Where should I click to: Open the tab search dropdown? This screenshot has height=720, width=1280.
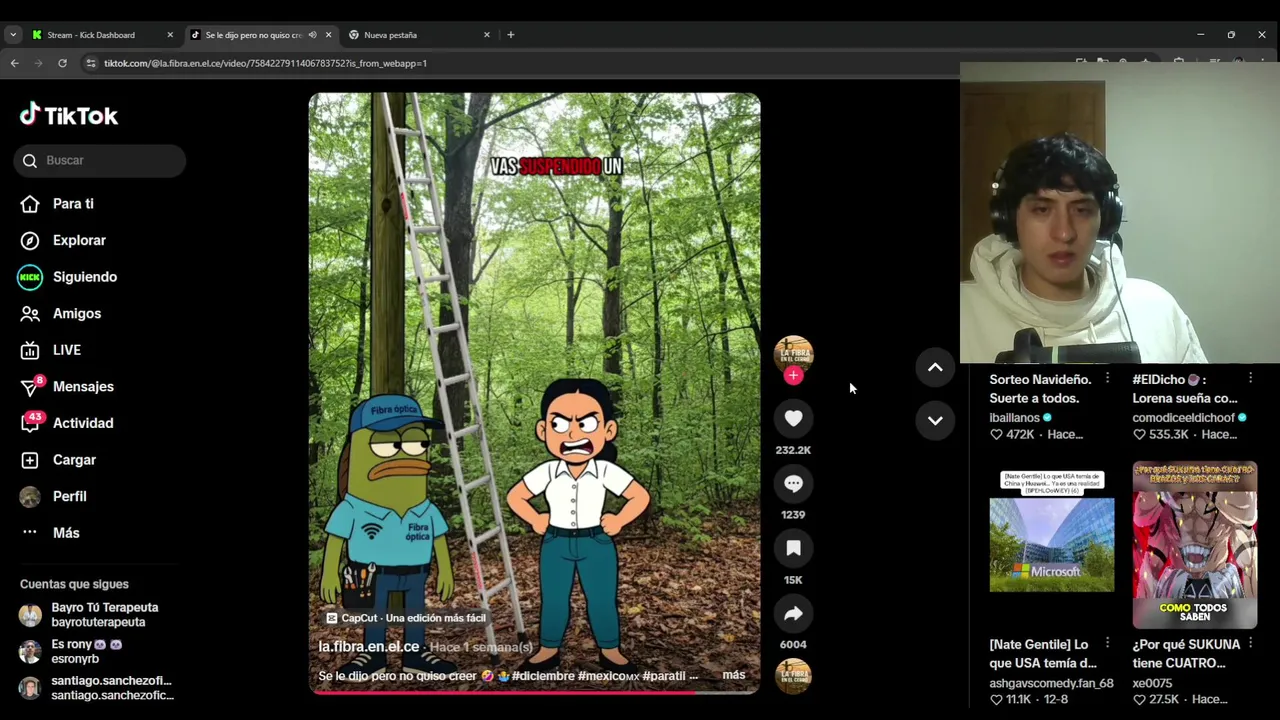click(12, 35)
